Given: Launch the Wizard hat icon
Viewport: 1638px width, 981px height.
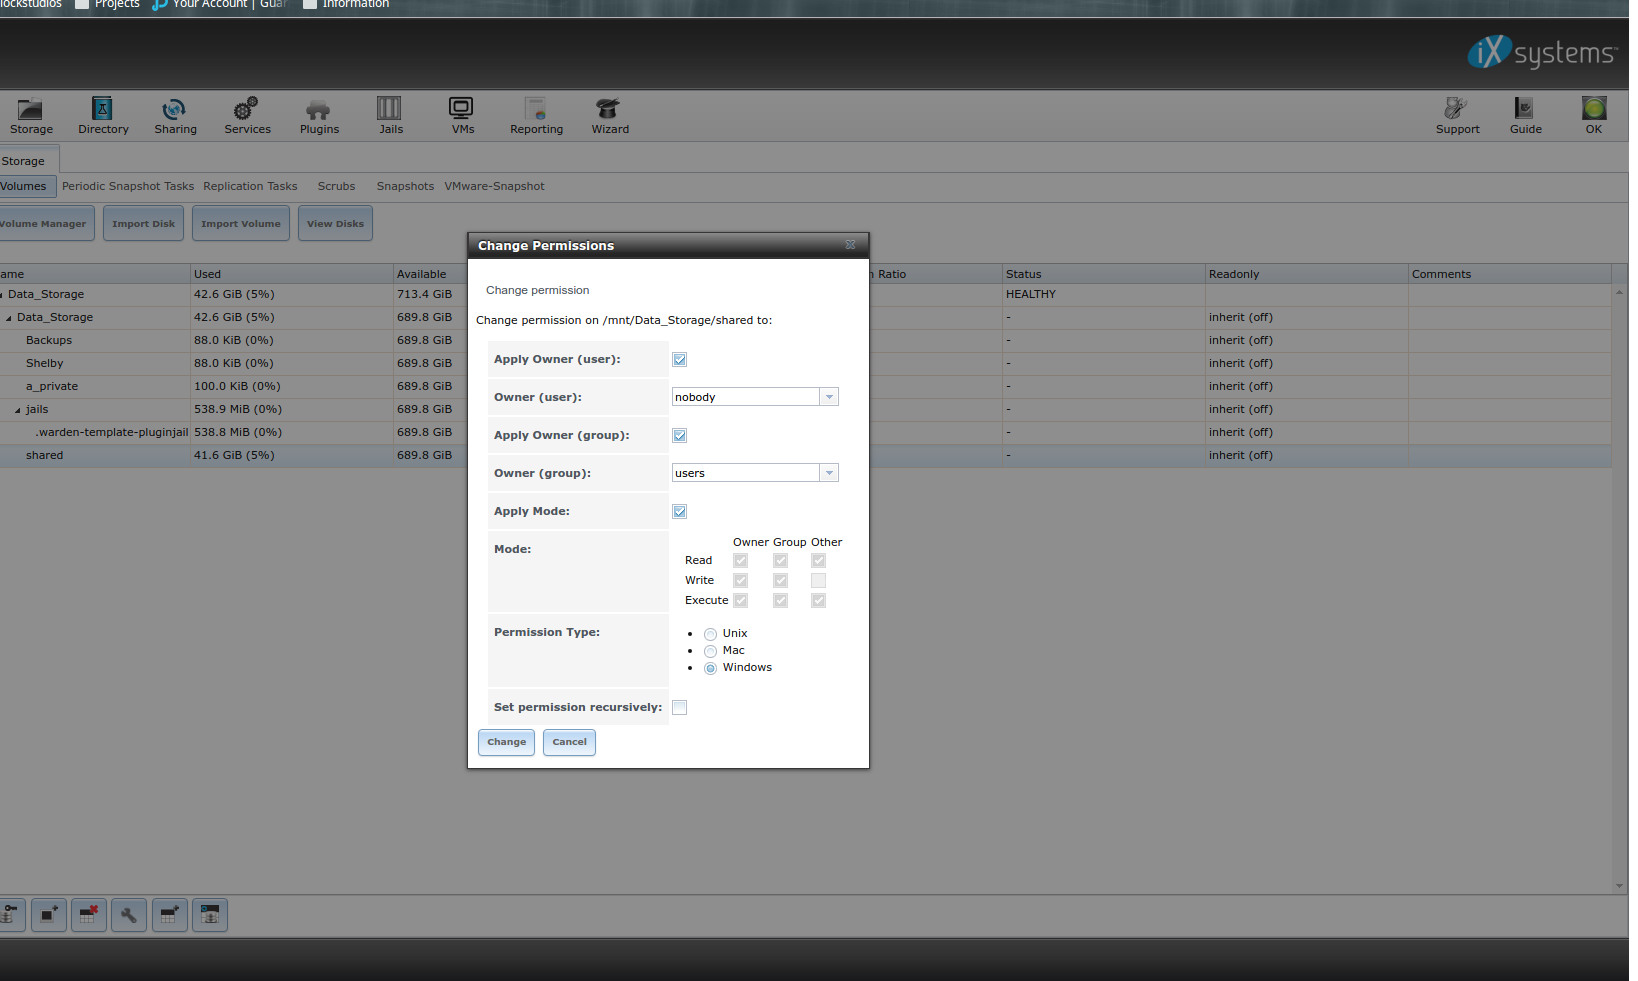Looking at the screenshot, I should coord(608,108).
